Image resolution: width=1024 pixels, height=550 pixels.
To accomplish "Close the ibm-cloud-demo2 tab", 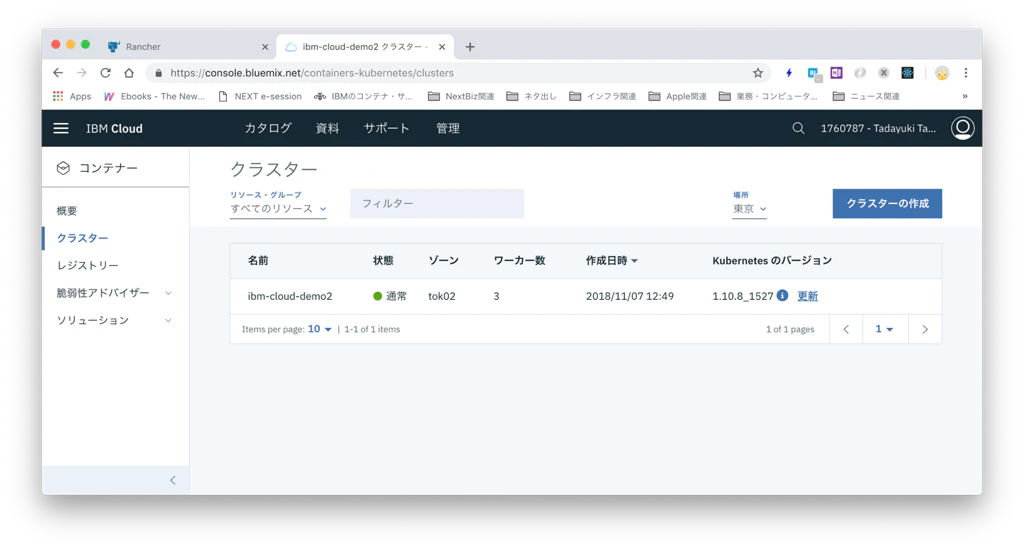I will point(442,46).
